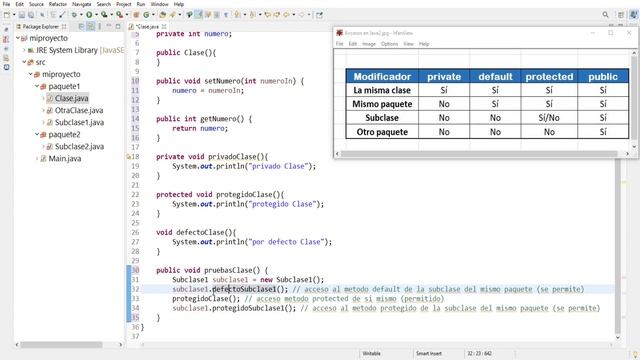Click the Pin Editor icon in the toolbar
The height and width of the screenshot is (360, 640).
319,15
